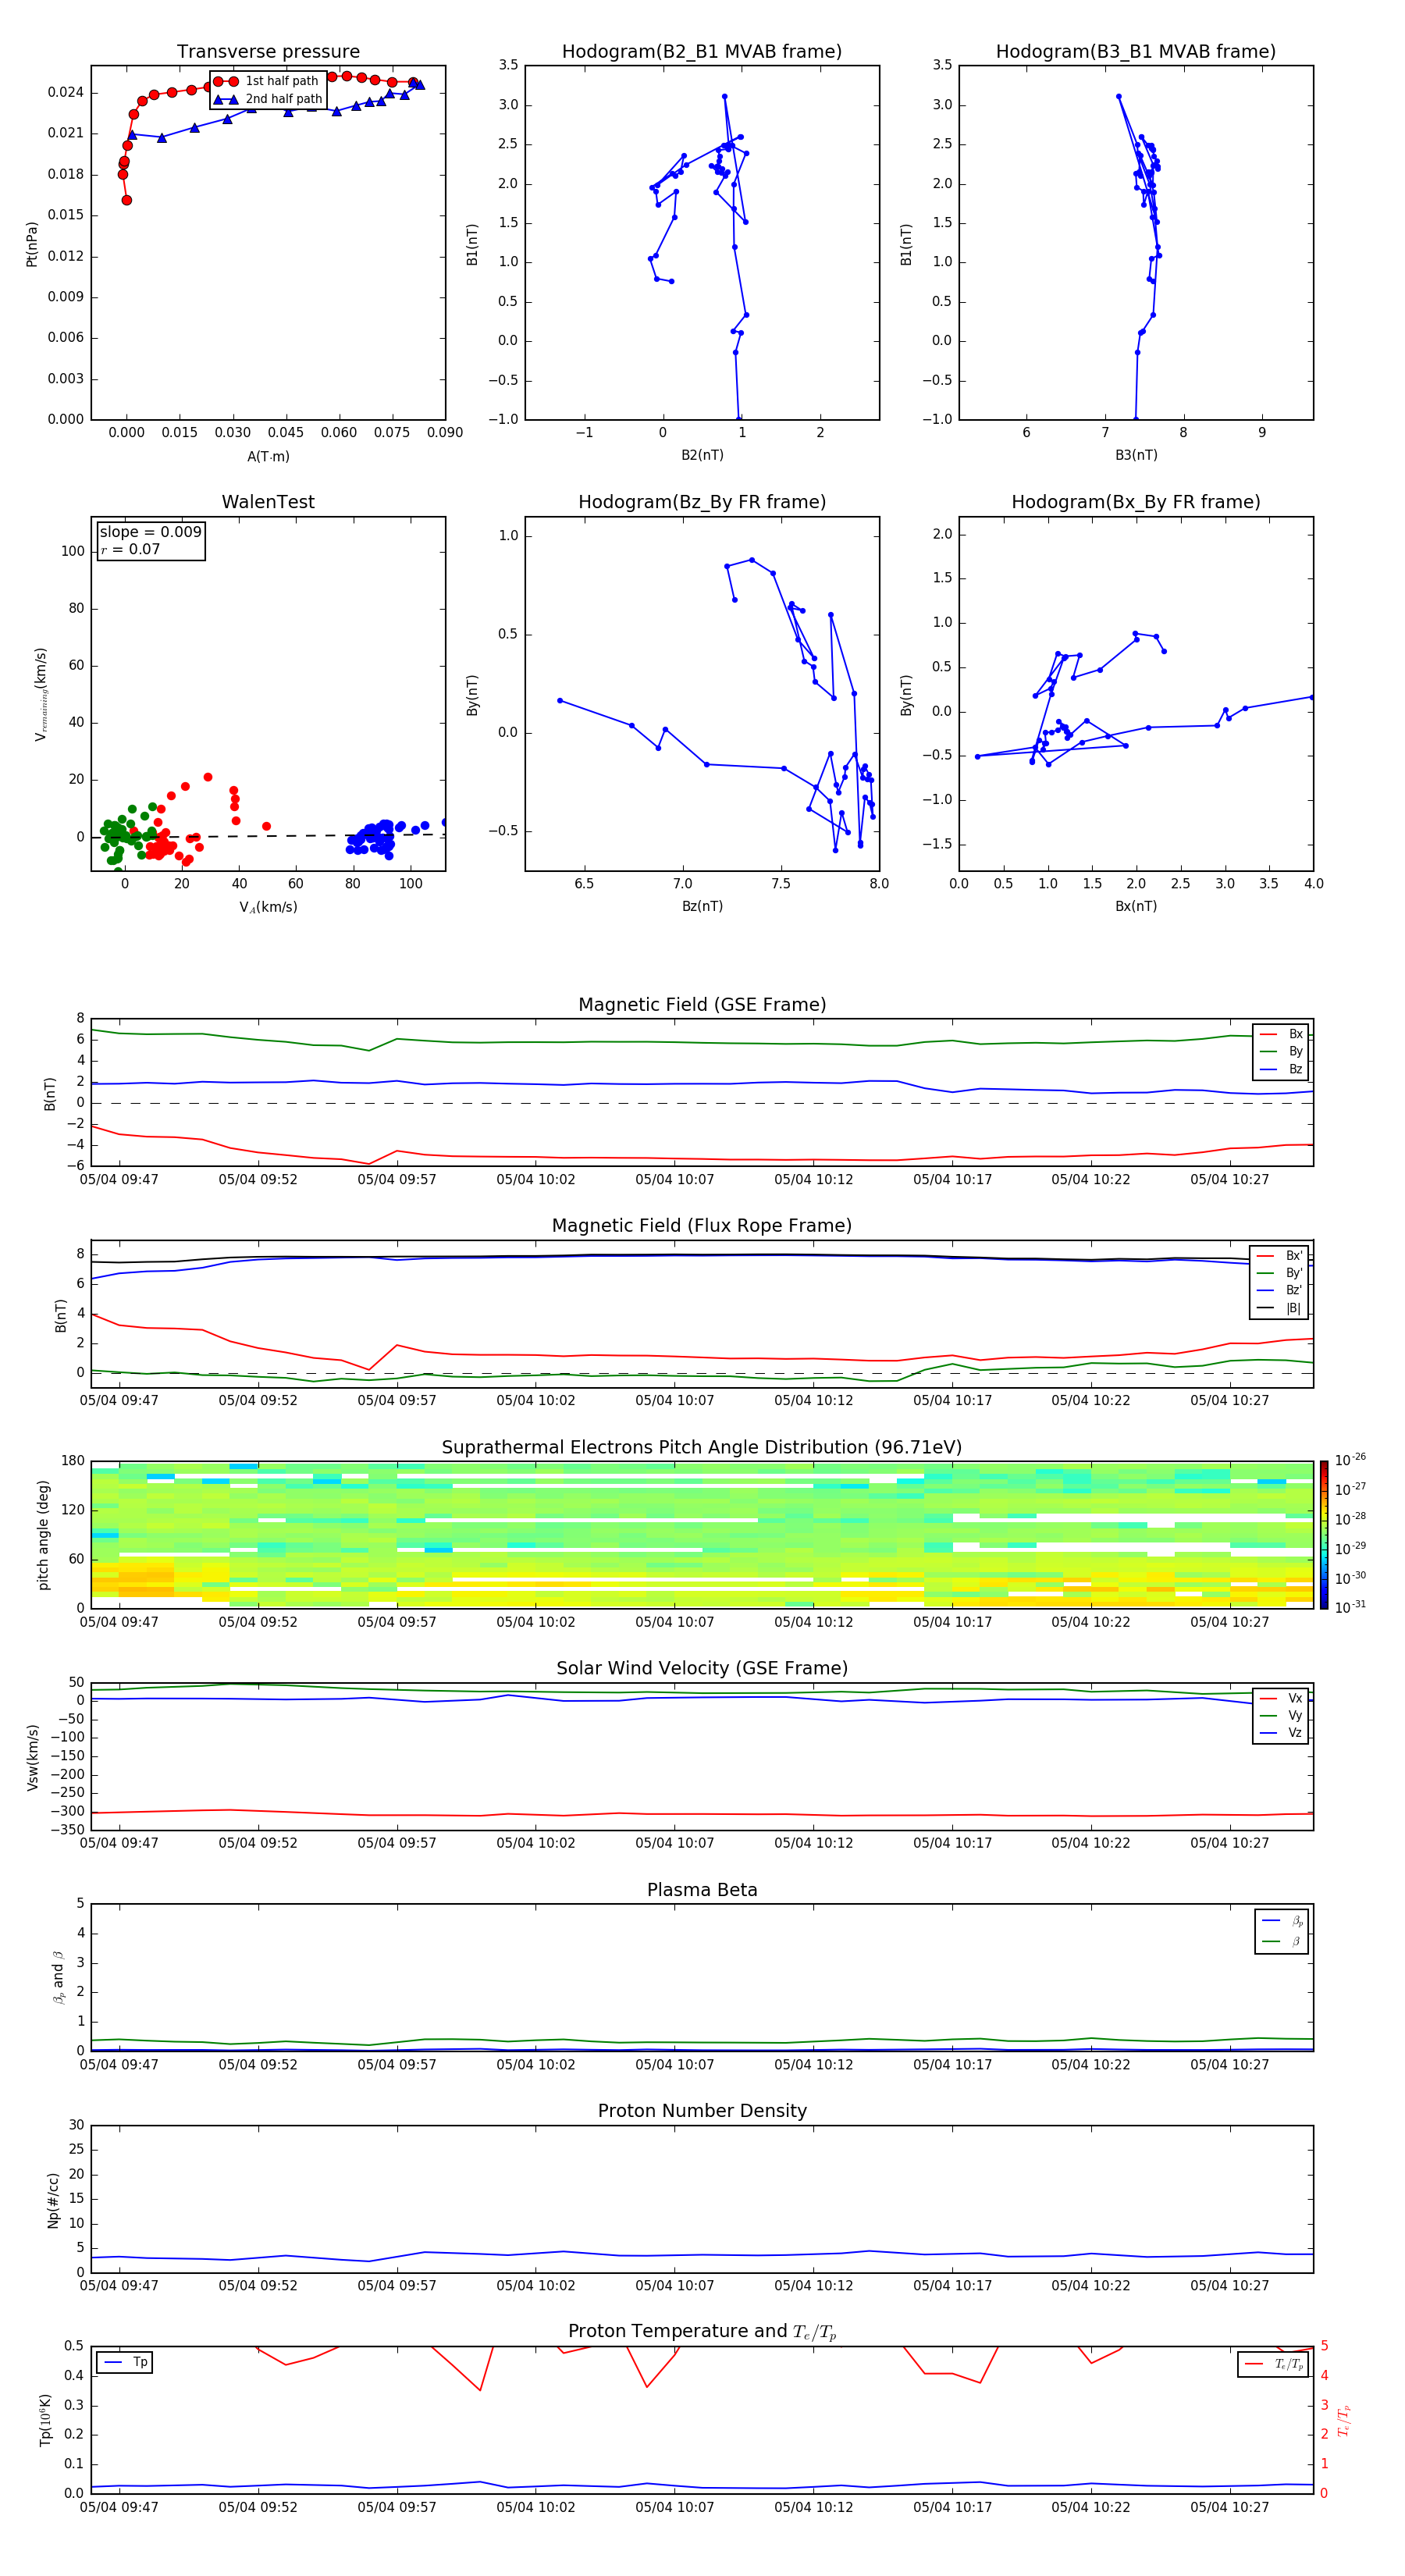Viewport: 1405px width, 2576px height.
Task: Click the "Proton Number Density" title
Action: click(702, 2111)
